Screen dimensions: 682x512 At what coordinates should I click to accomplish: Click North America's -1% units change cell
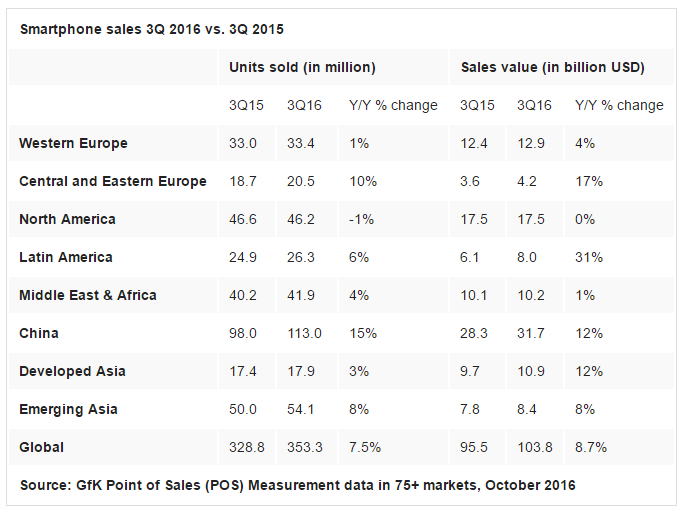[x=362, y=219]
